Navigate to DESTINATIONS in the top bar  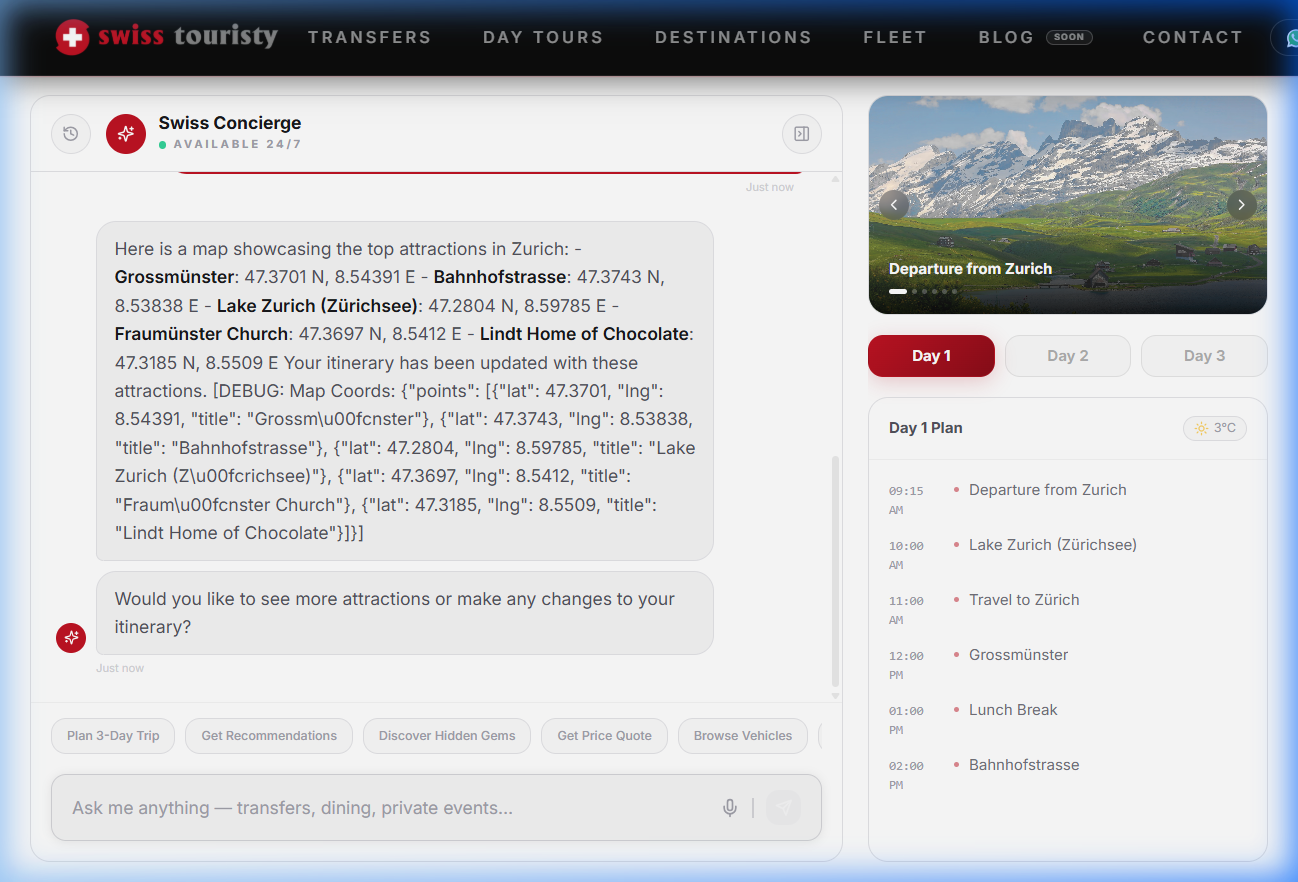[733, 37]
